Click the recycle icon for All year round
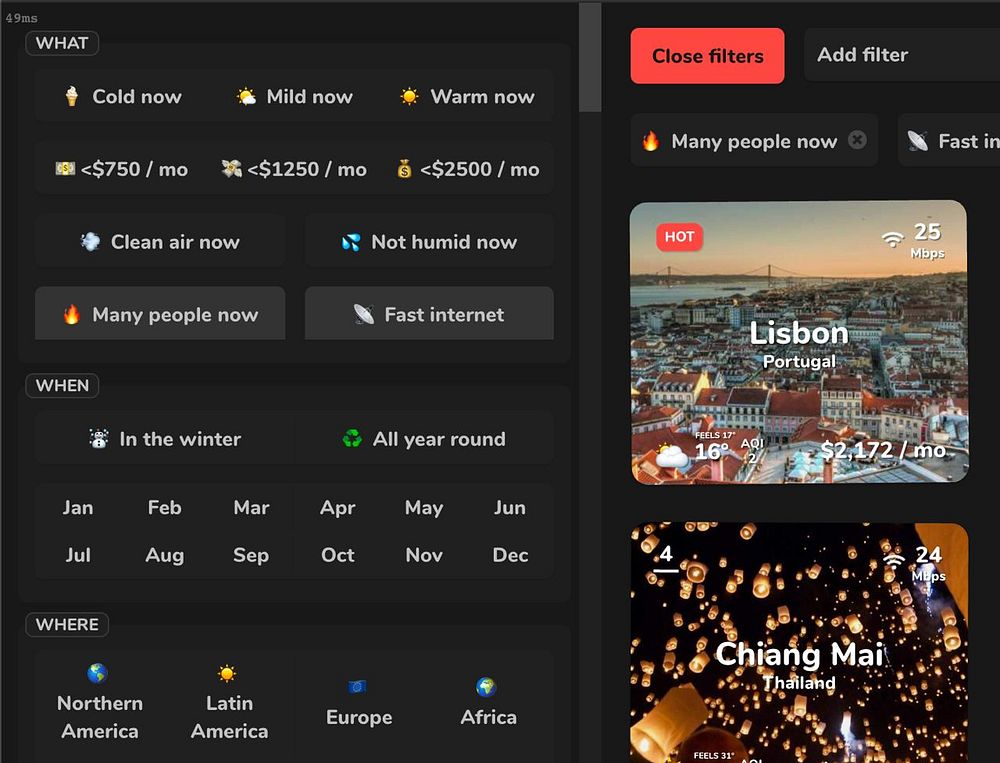This screenshot has width=1000, height=763. coord(352,439)
